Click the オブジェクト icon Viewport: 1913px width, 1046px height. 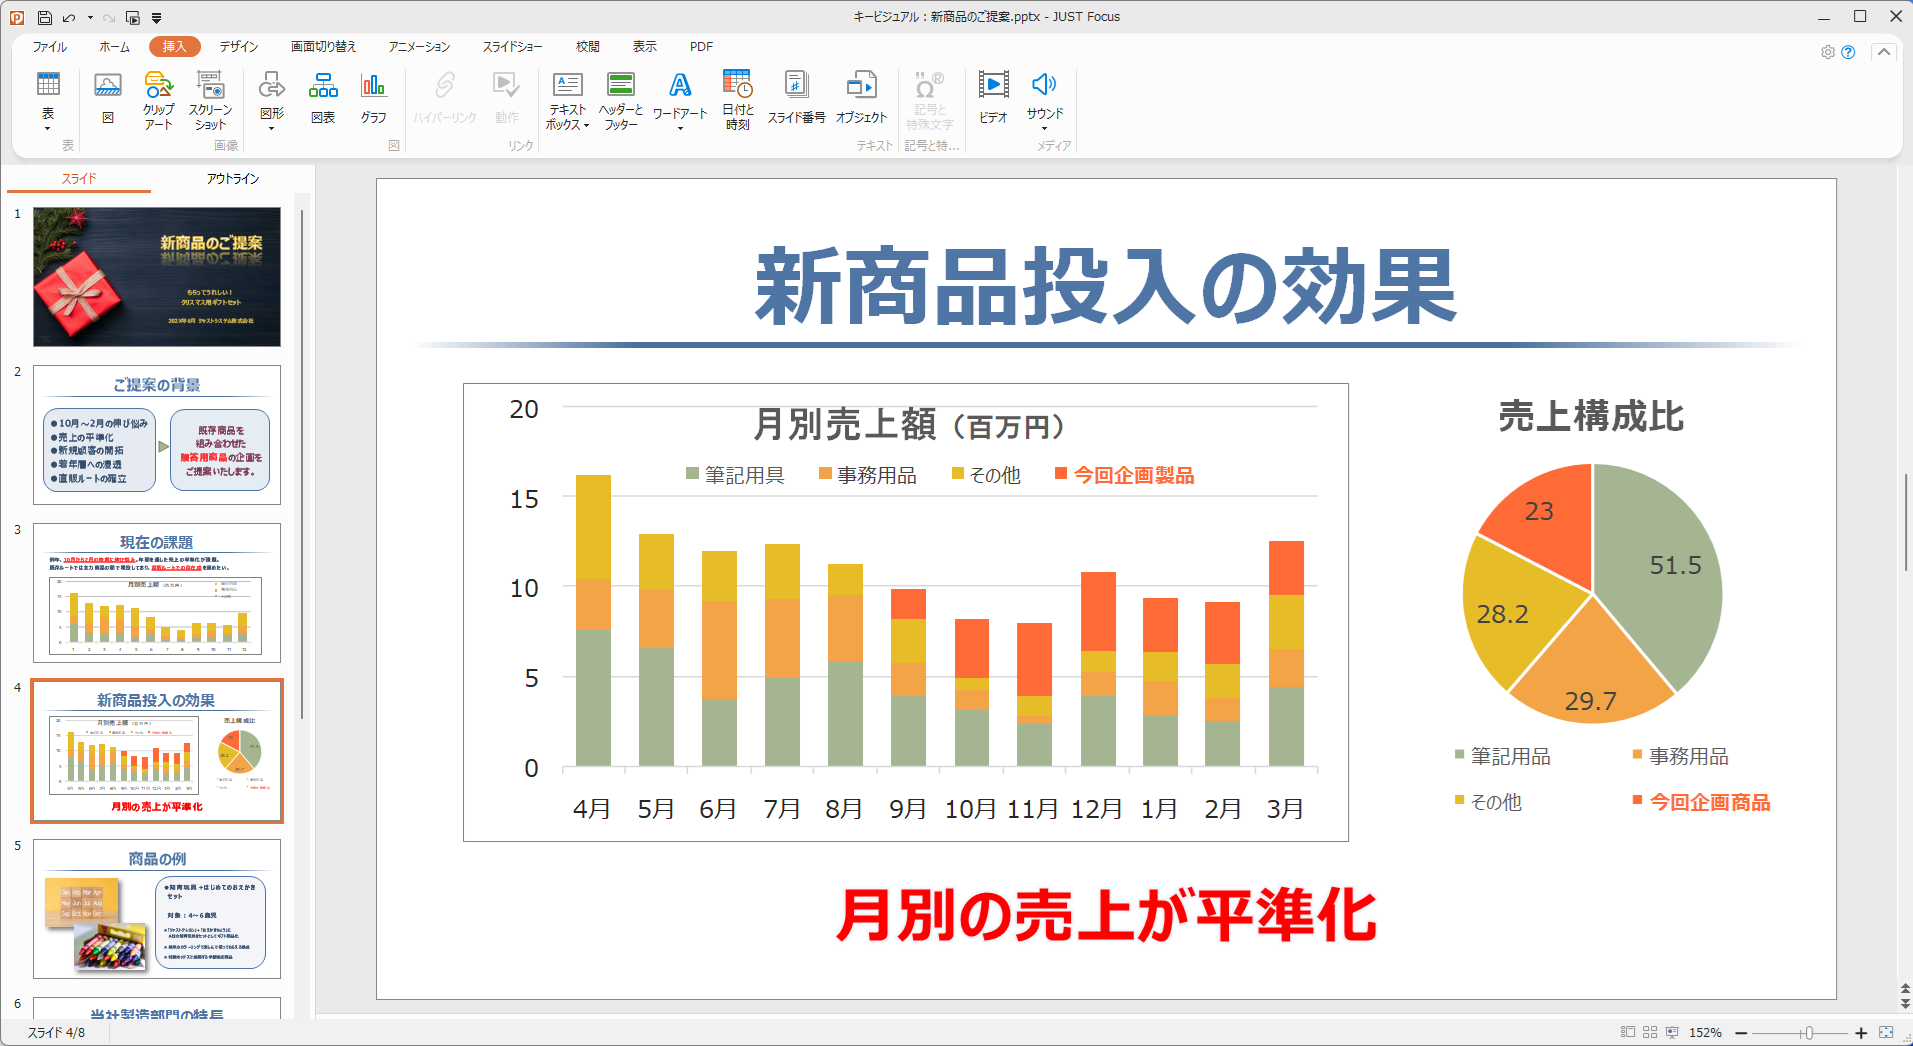click(861, 99)
